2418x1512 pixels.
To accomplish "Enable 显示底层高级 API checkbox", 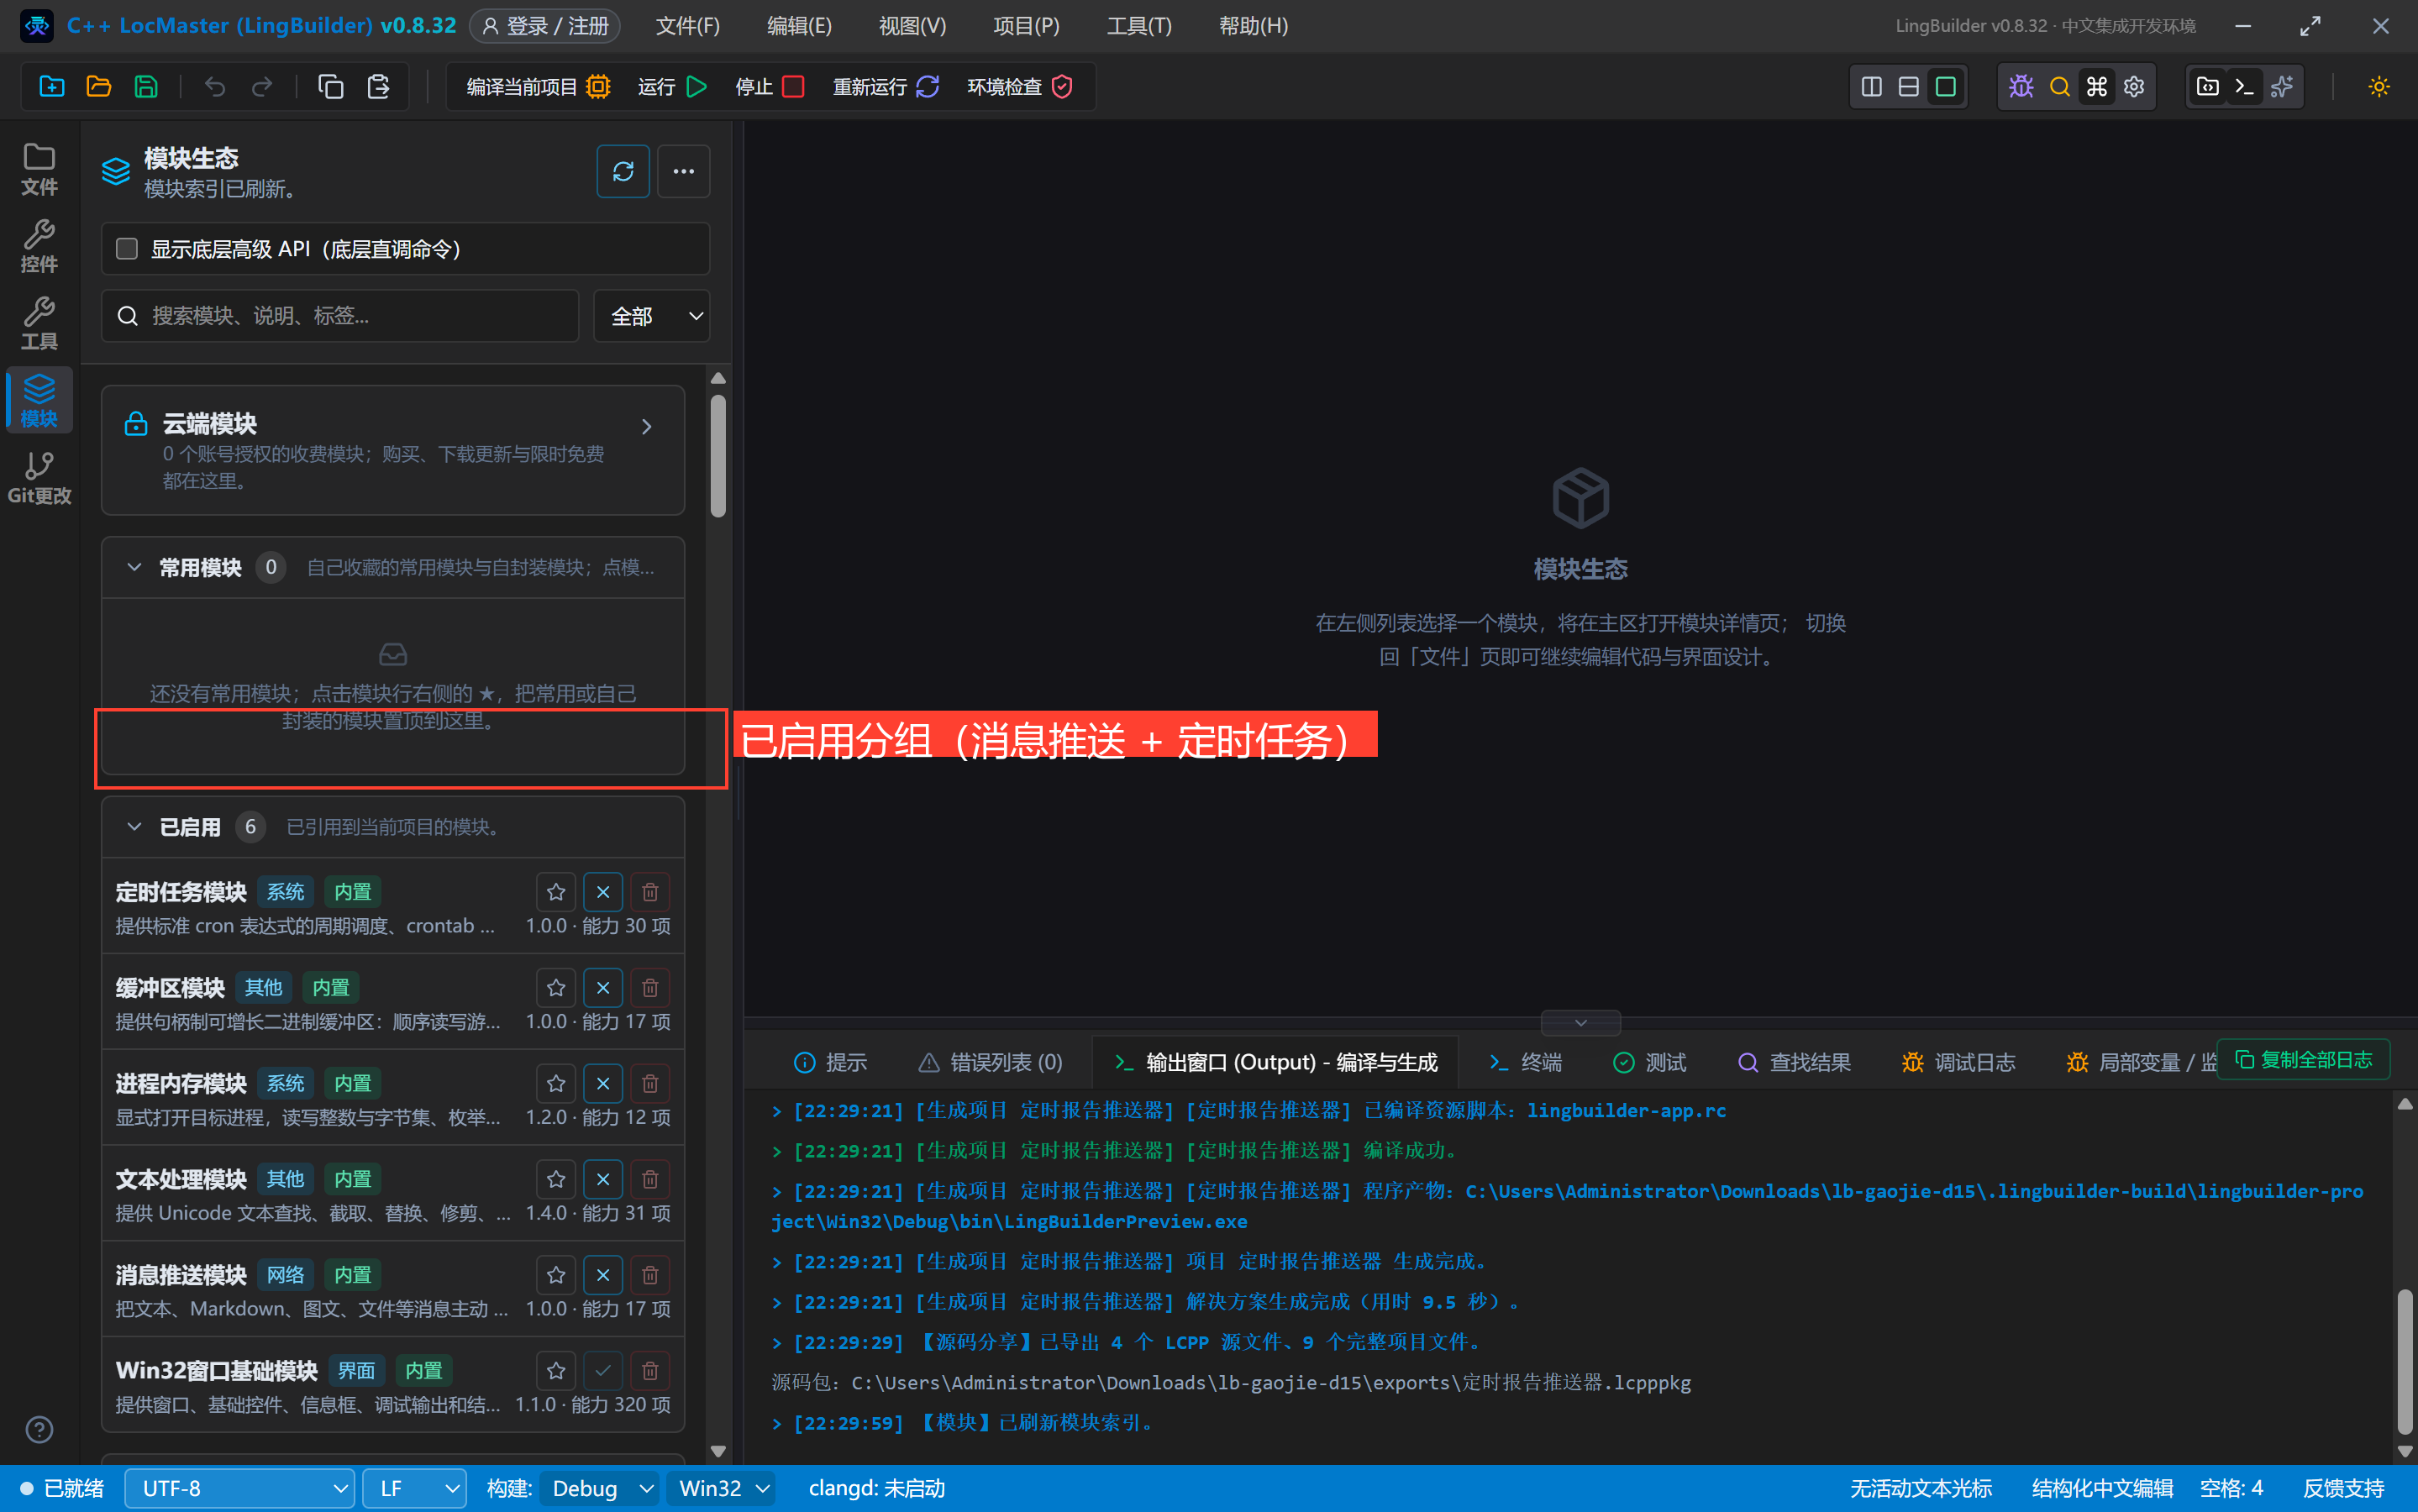I will point(127,248).
